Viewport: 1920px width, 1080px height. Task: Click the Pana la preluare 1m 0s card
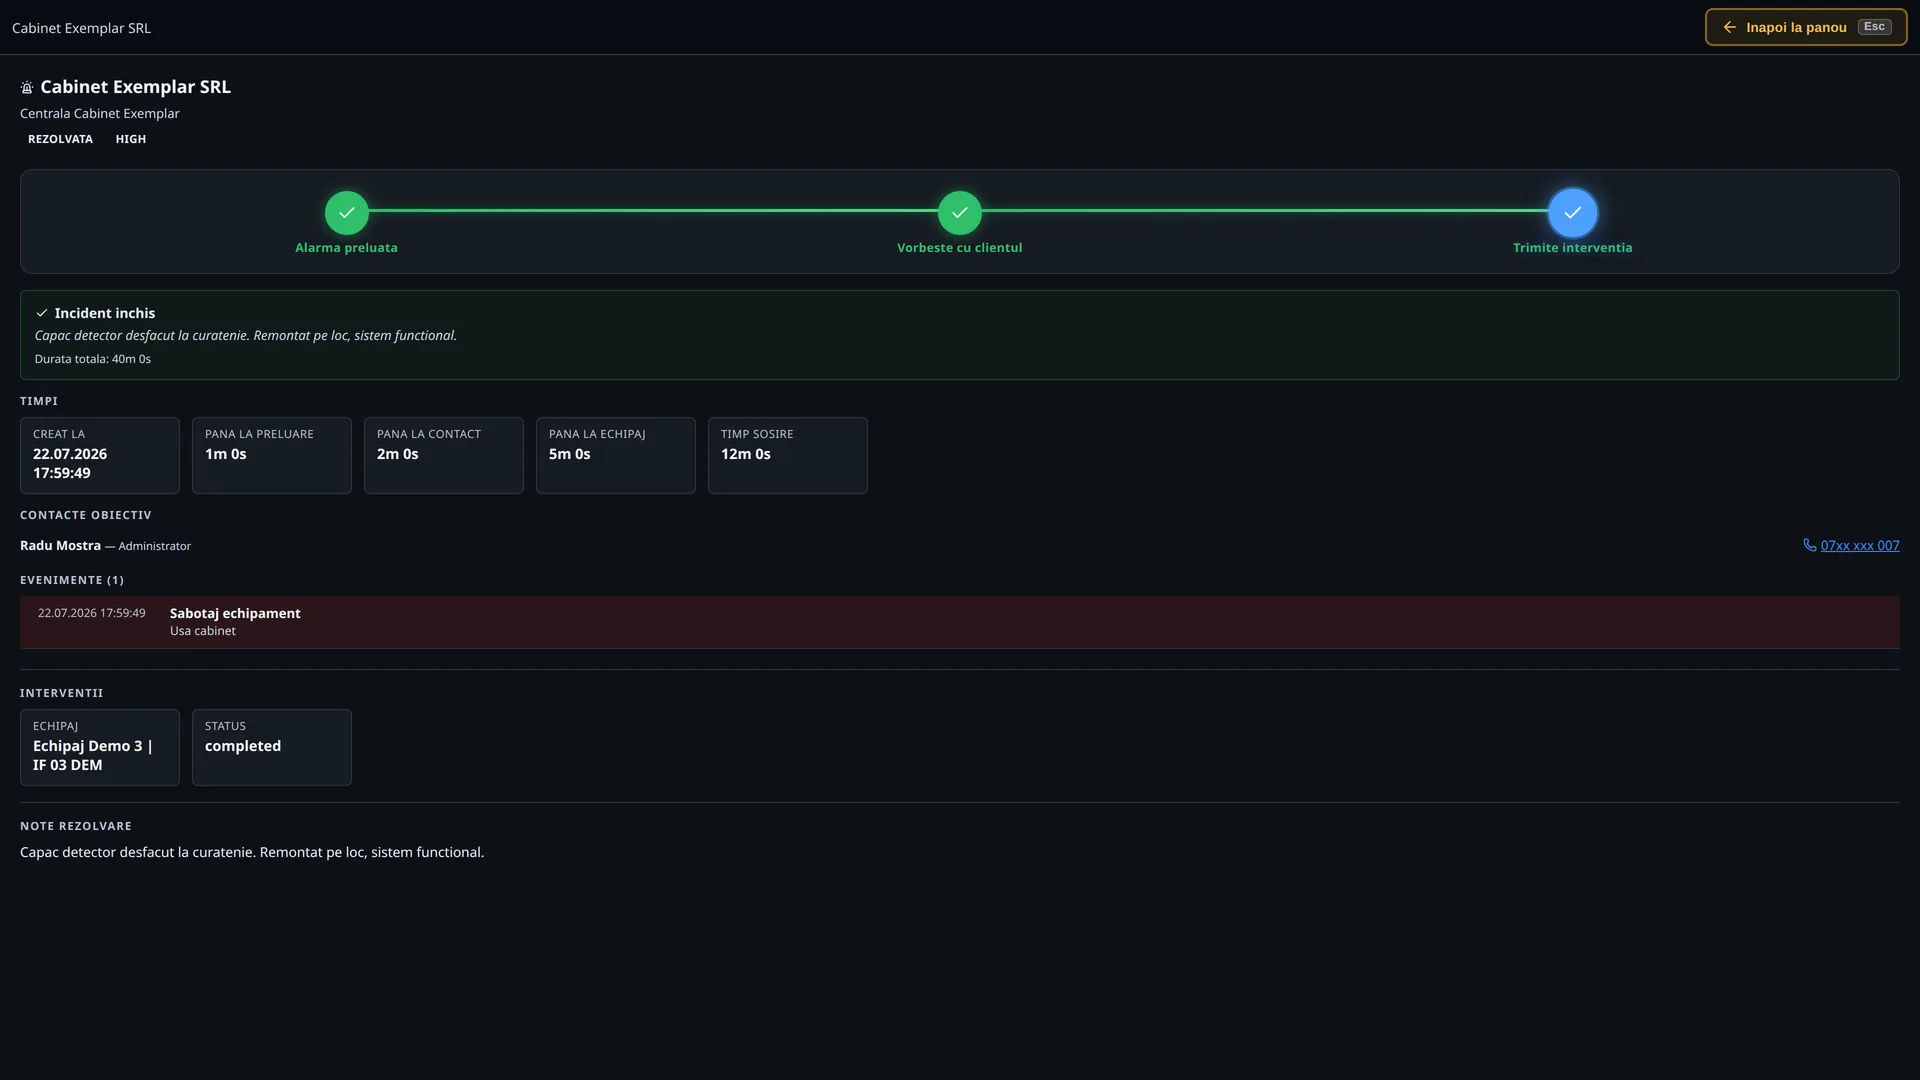pyautogui.click(x=272, y=455)
